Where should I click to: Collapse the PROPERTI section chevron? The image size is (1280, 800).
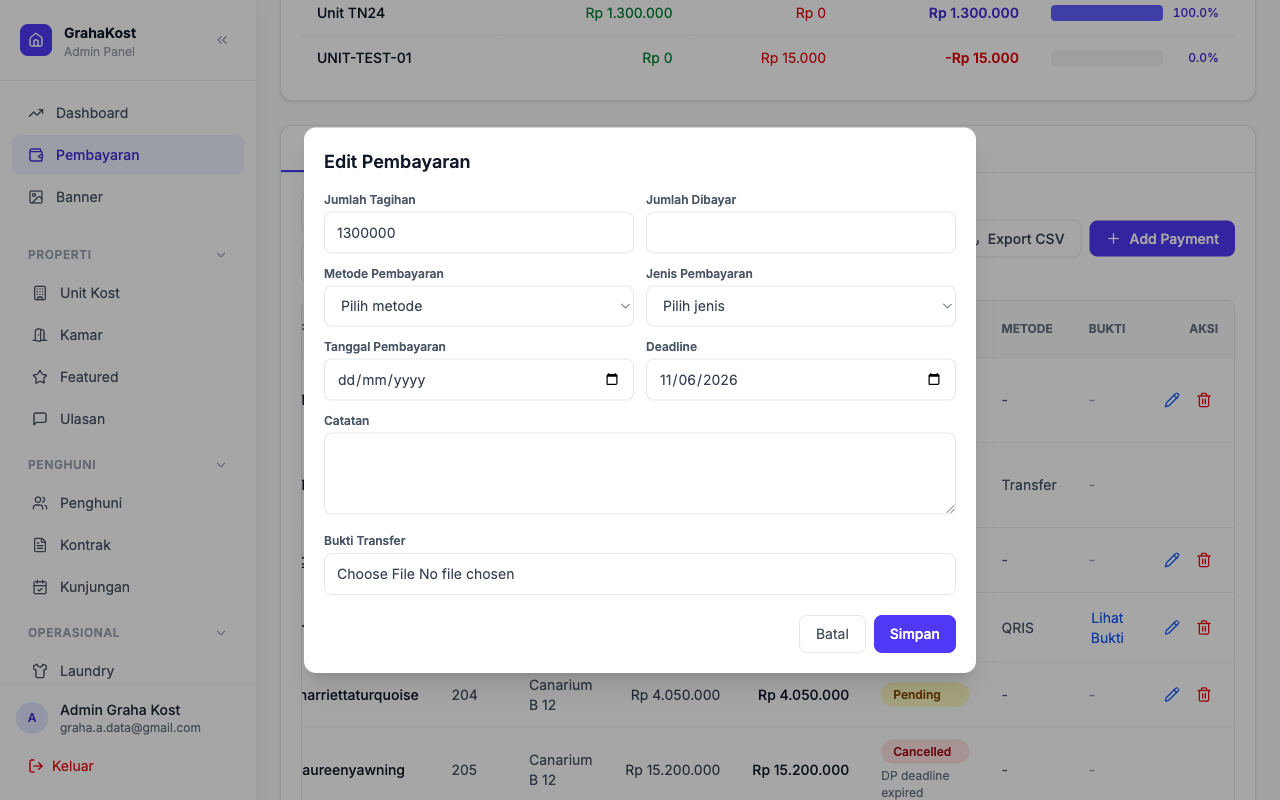coord(221,255)
